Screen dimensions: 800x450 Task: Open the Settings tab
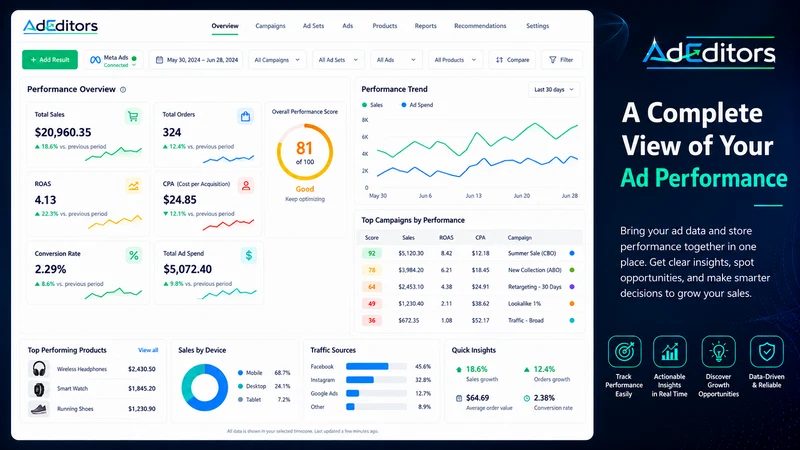pyautogui.click(x=538, y=26)
